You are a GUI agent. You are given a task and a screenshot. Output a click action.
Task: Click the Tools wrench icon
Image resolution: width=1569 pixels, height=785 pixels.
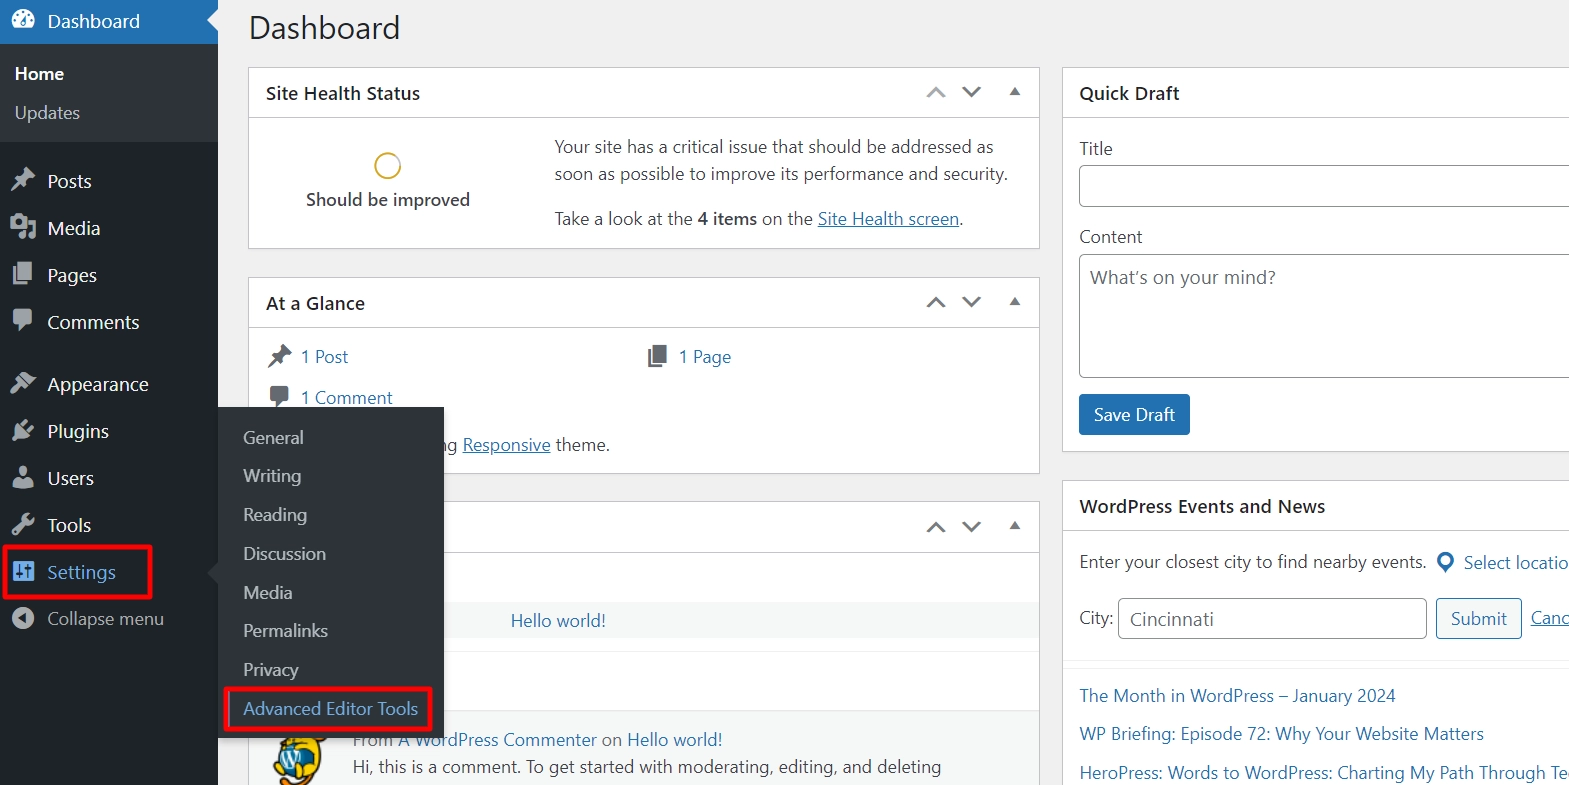click(x=23, y=524)
